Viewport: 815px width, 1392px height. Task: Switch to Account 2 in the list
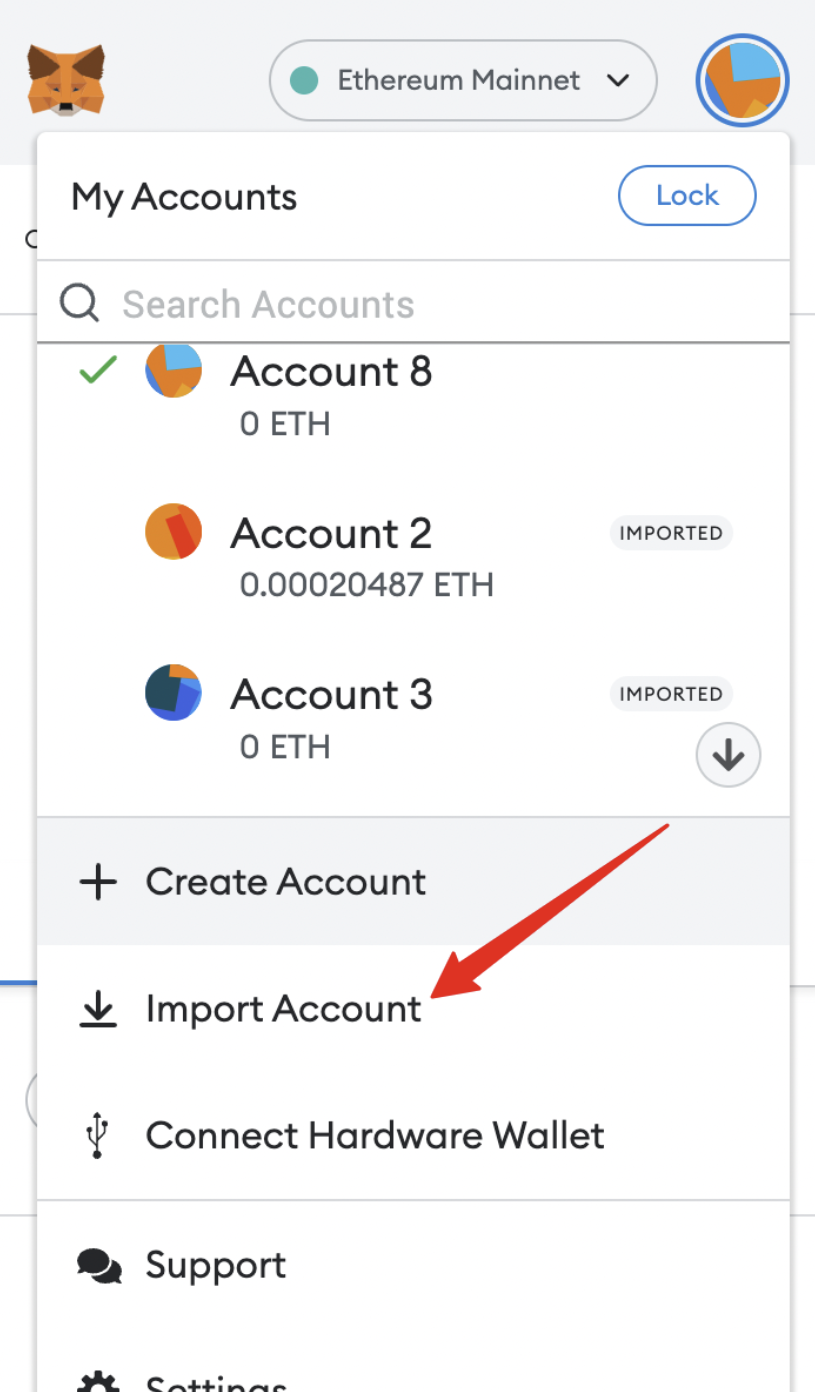pos(413,555)
